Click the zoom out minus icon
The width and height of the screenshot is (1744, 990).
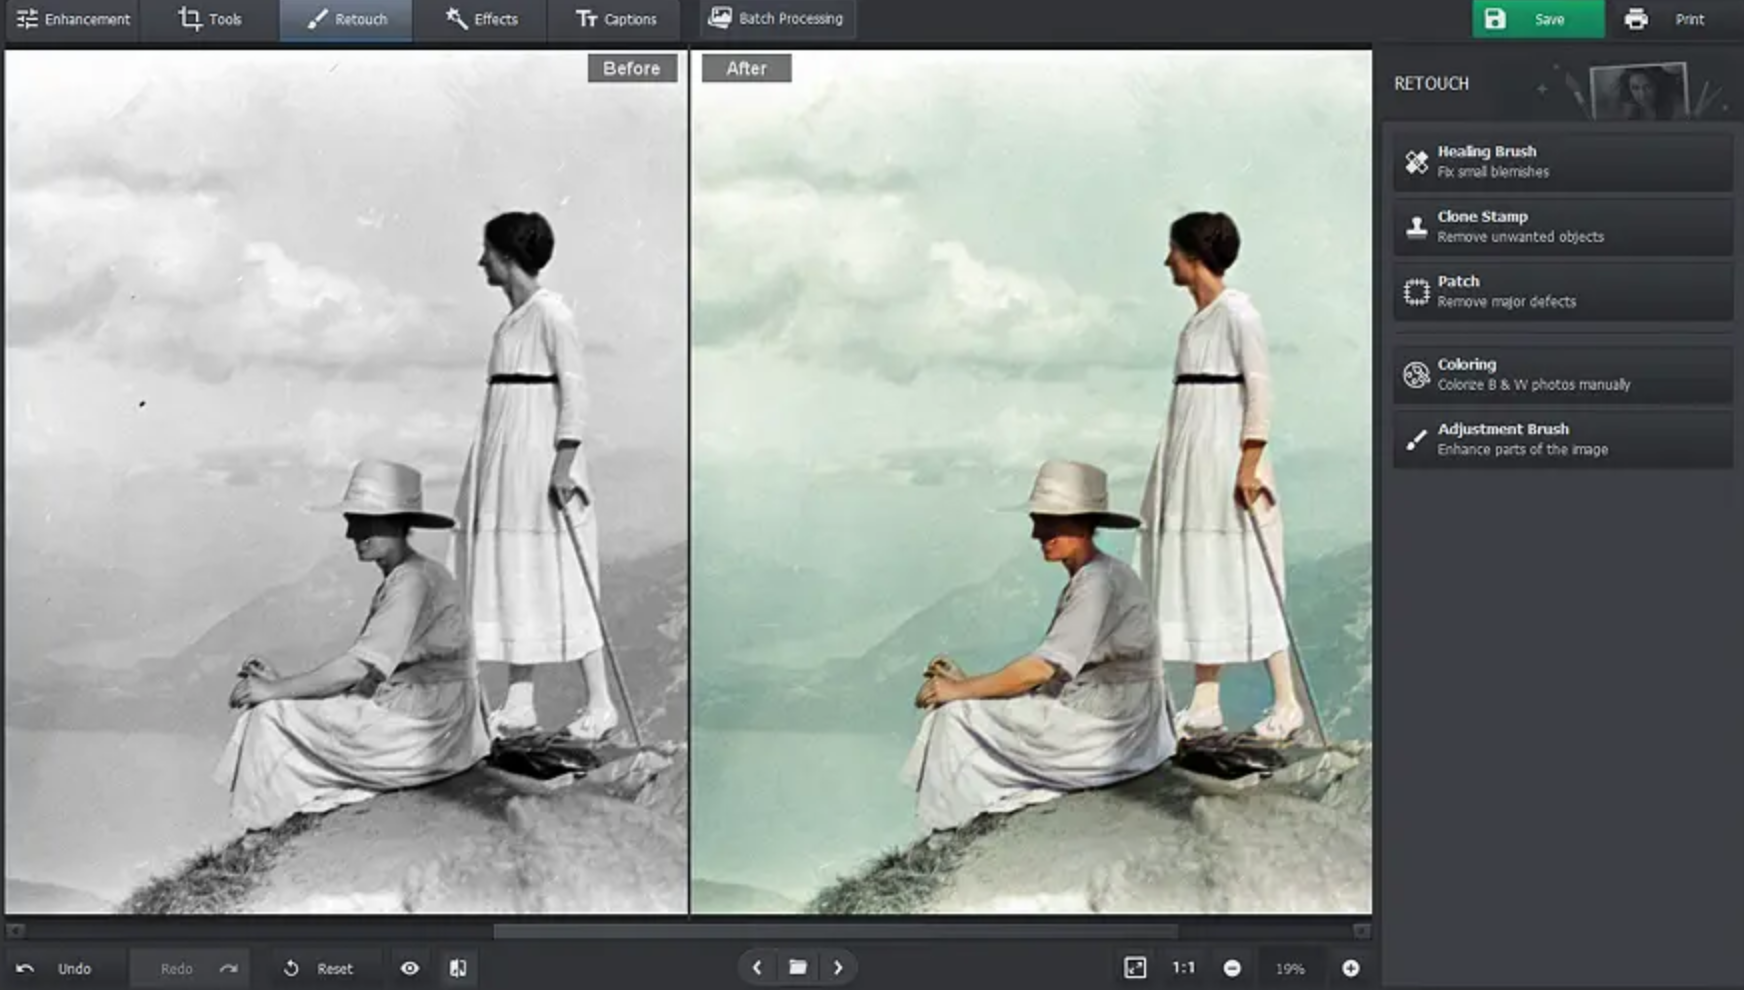[1232, 967]
